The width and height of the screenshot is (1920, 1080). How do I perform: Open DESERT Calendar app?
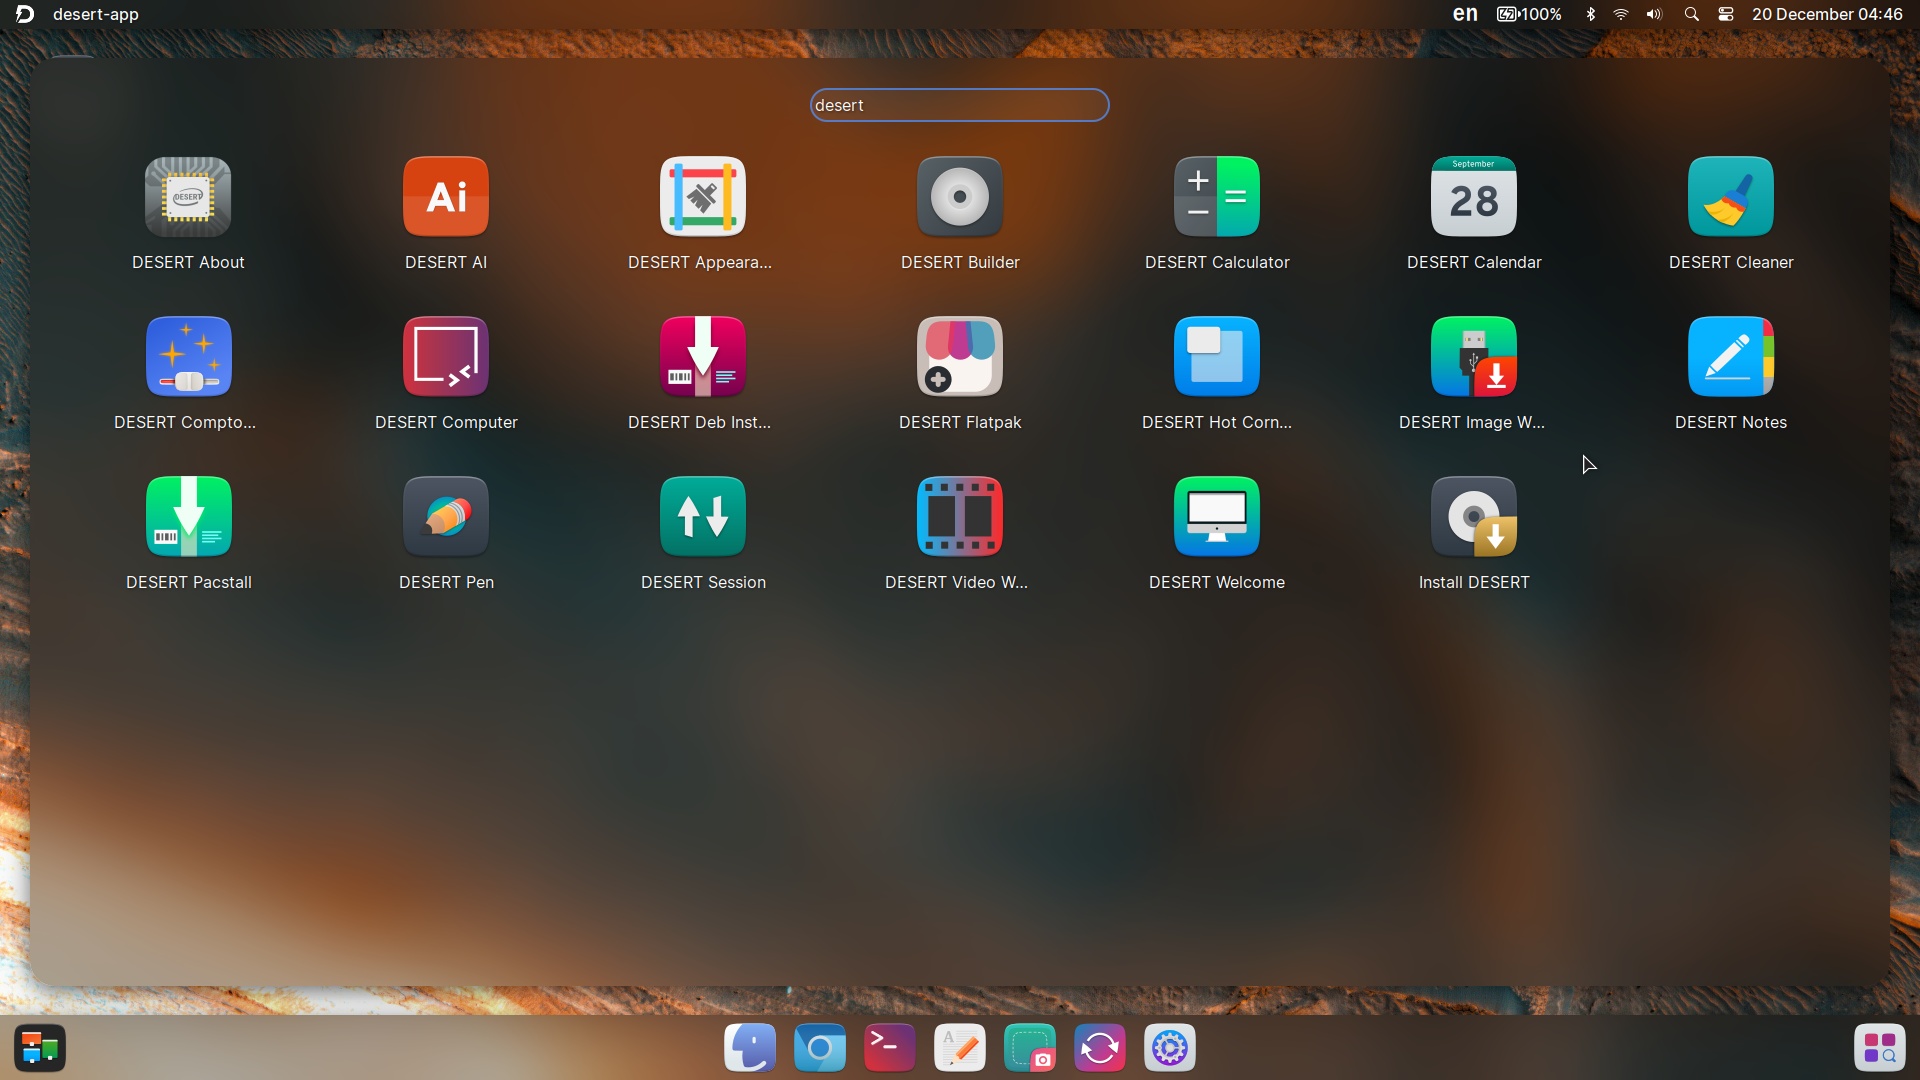pyautogui.click(x=1474, y=197)
